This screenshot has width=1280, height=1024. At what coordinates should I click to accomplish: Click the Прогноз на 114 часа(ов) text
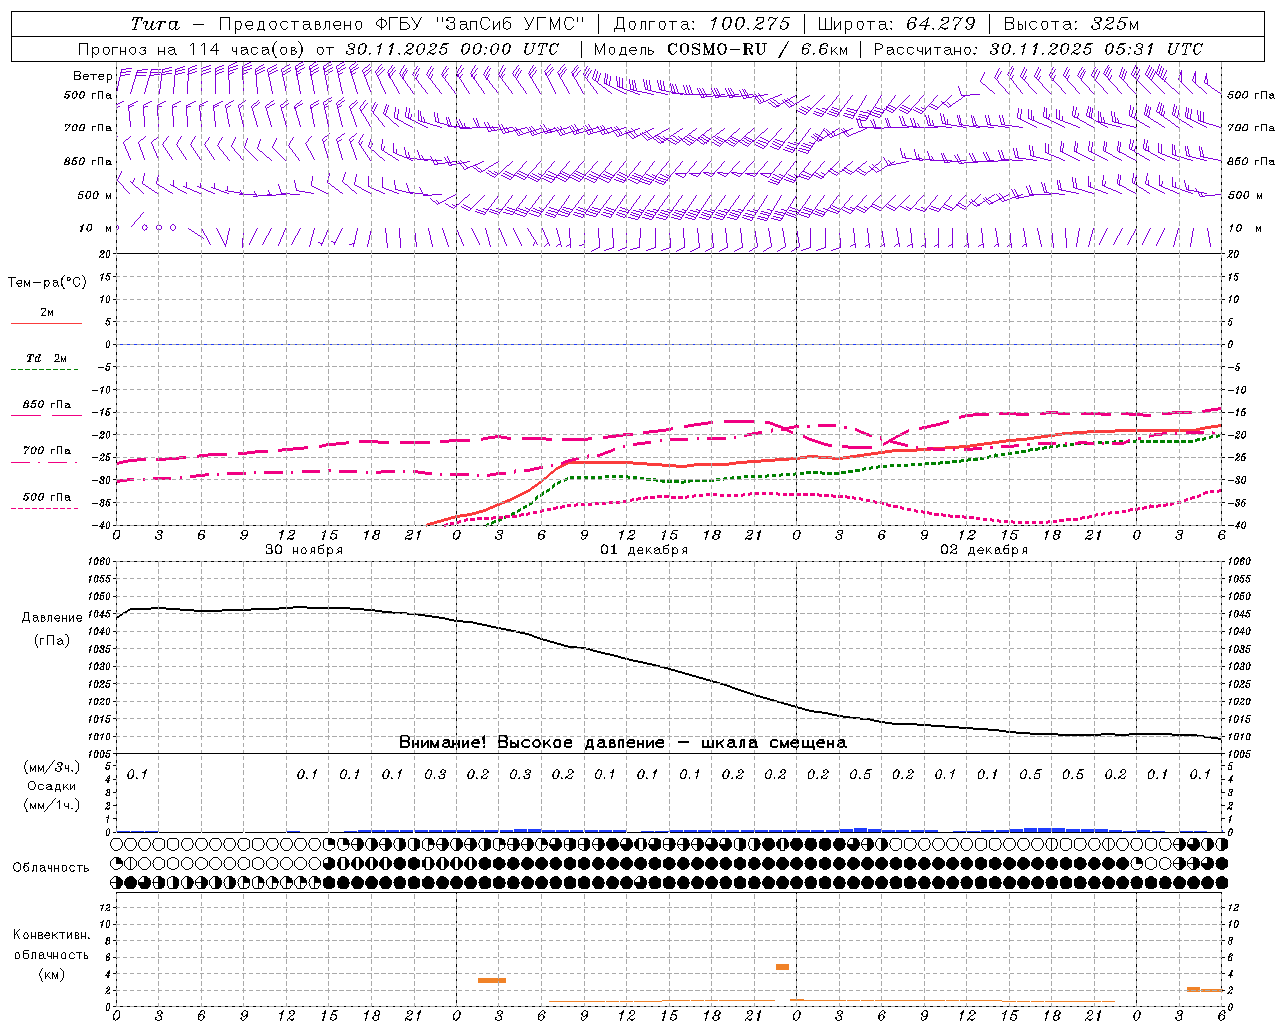193,49
